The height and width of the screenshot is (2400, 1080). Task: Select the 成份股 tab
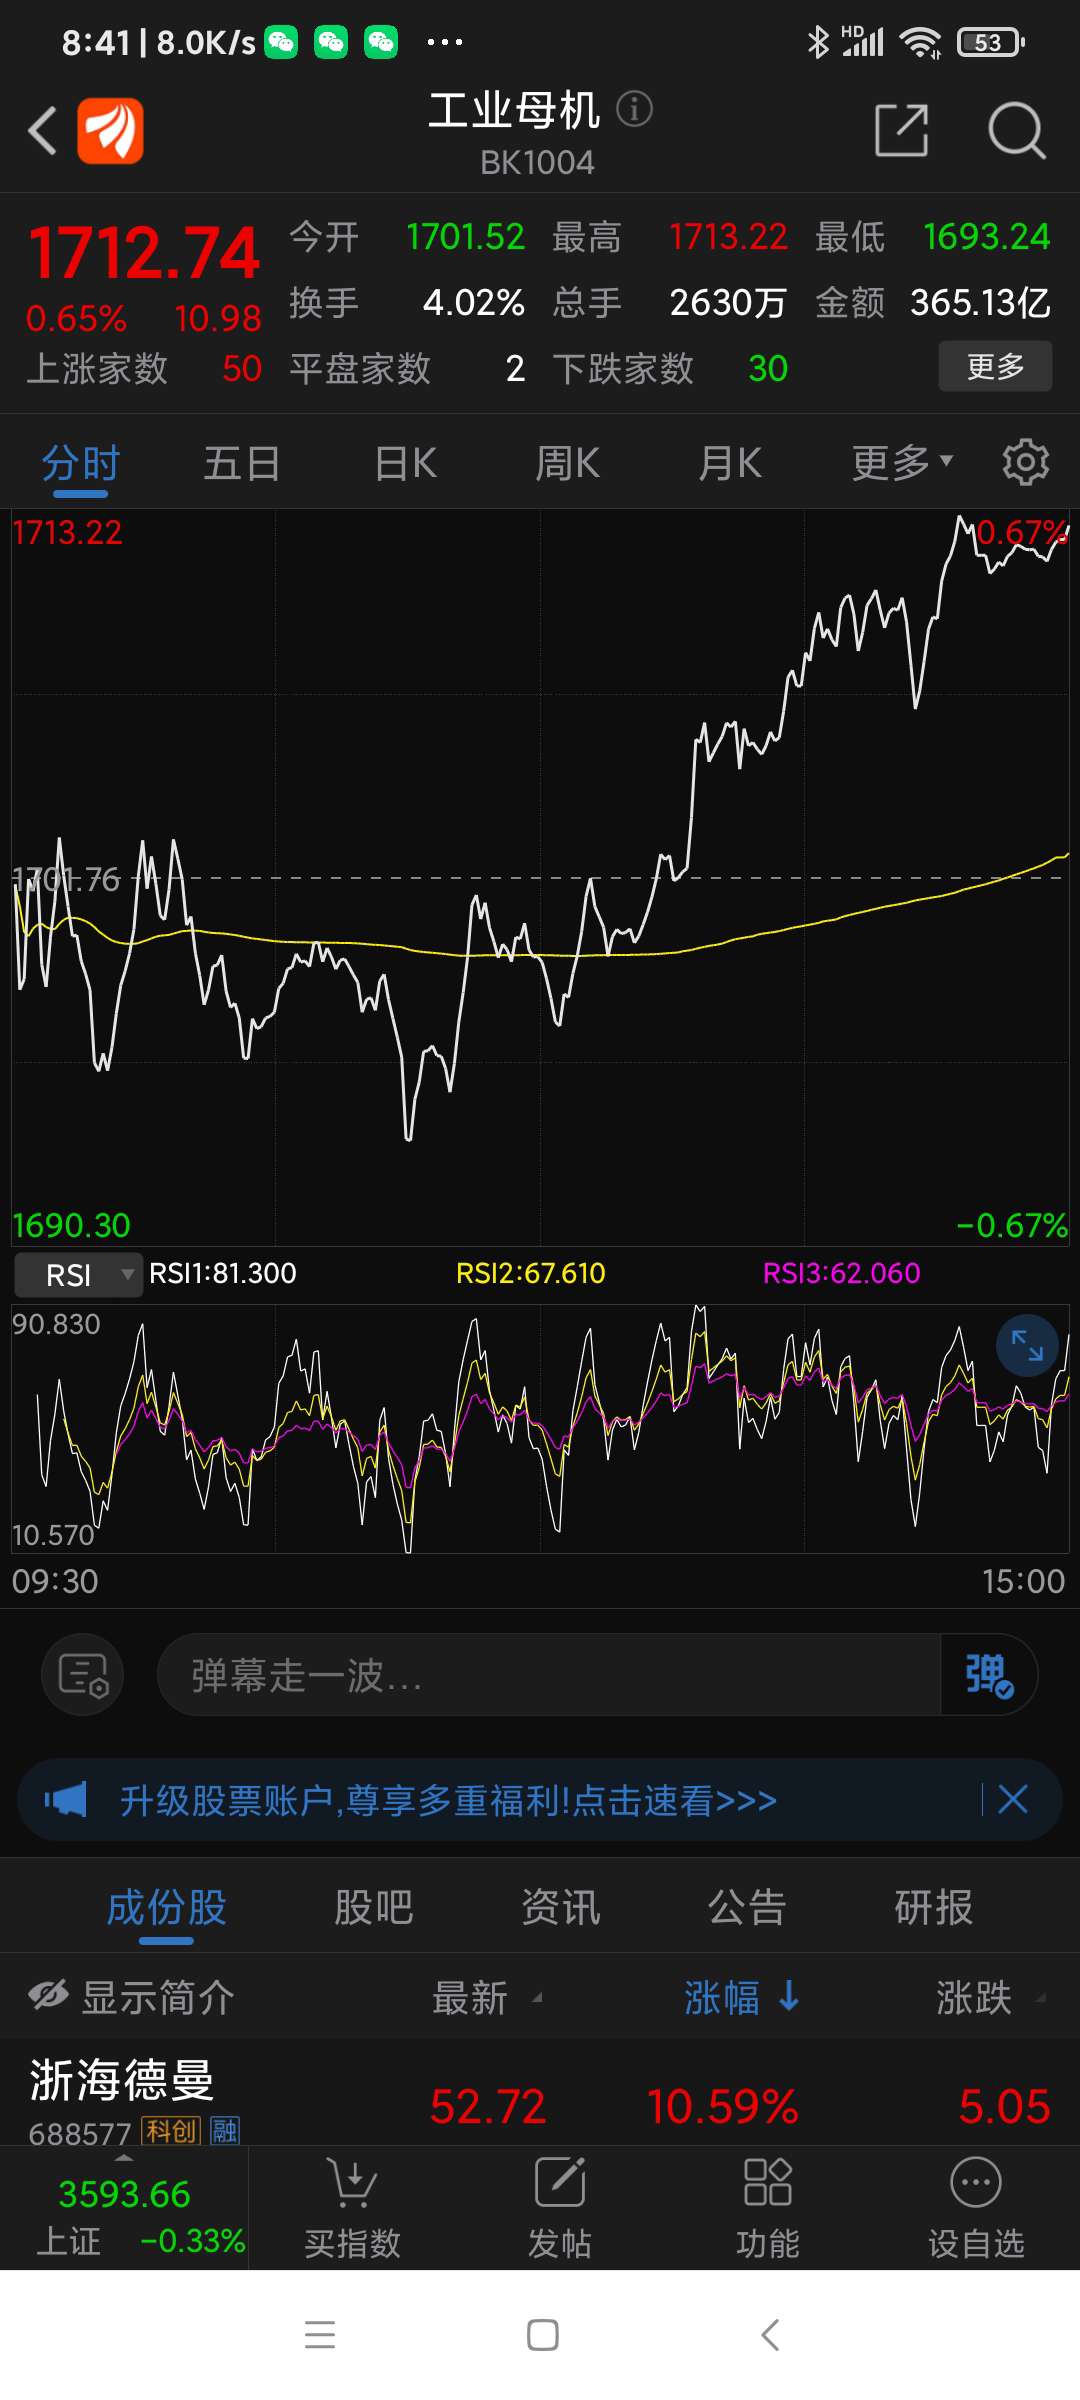[166, 1907]
